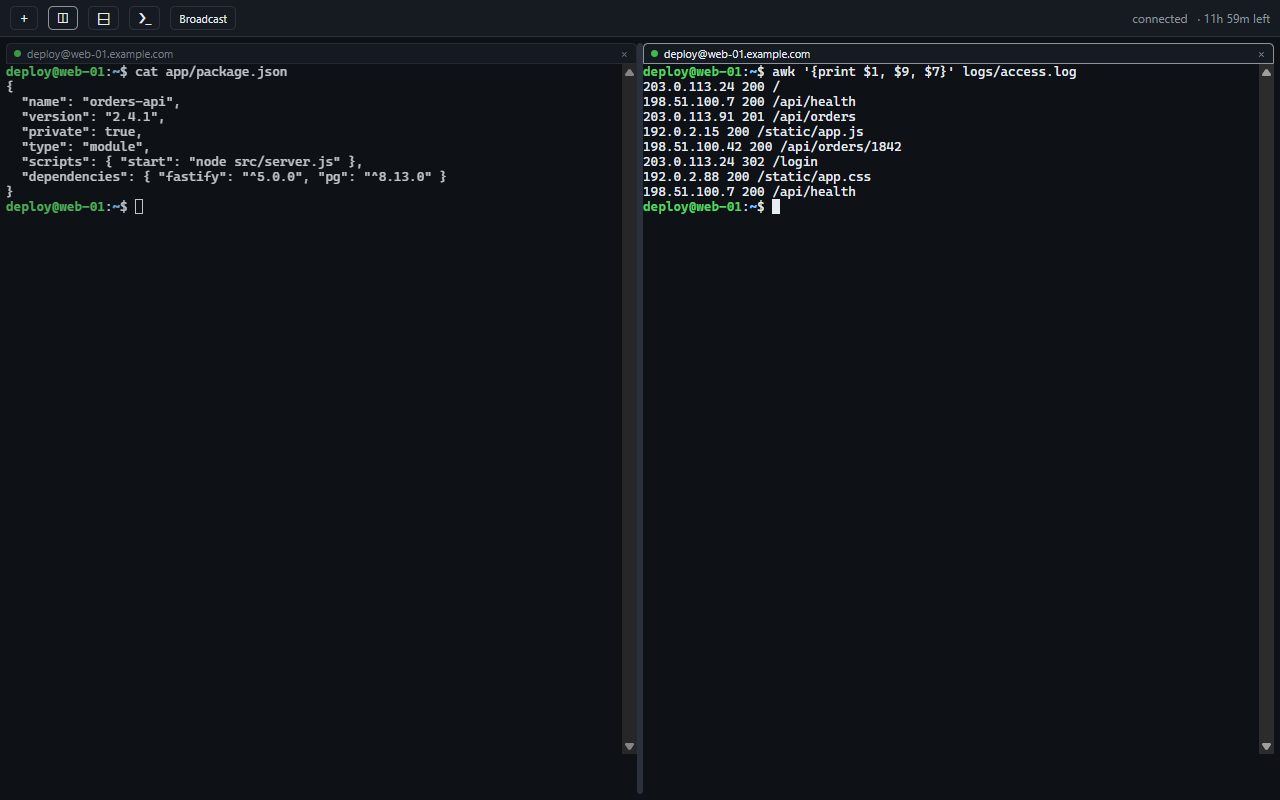The width and height of the screenshot is (1280, 800).
Task: Open the command prompt icon in toolbar
Action: coord(144,18)
